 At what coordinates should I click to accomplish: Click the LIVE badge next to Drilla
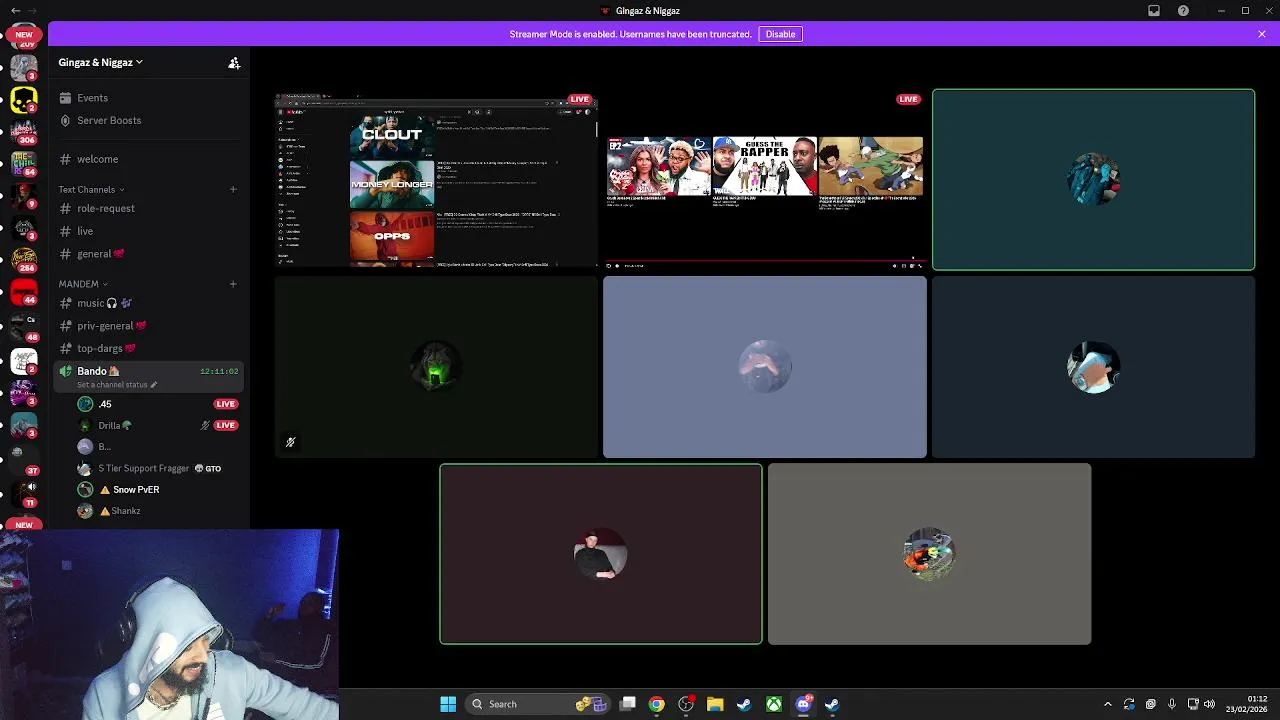225,425
